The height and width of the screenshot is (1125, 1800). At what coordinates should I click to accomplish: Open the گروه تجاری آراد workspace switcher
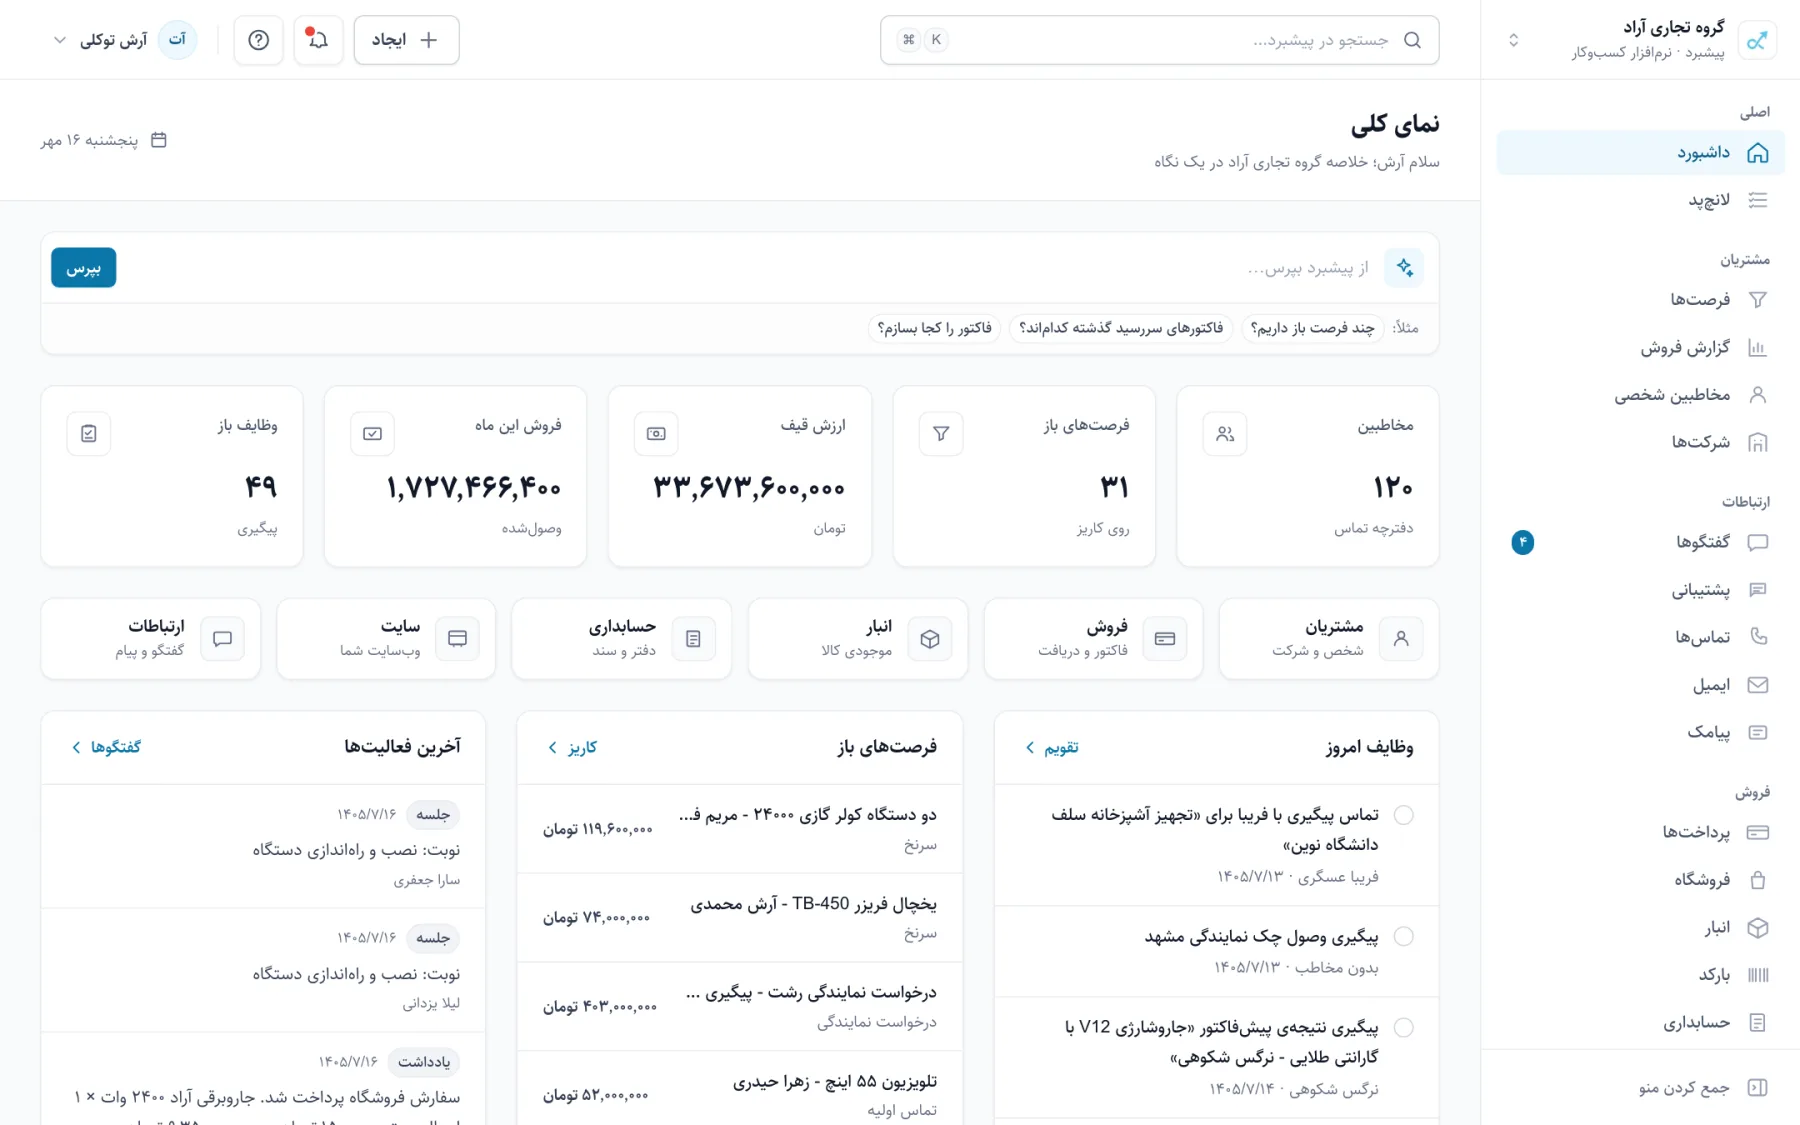(1640, 40)
